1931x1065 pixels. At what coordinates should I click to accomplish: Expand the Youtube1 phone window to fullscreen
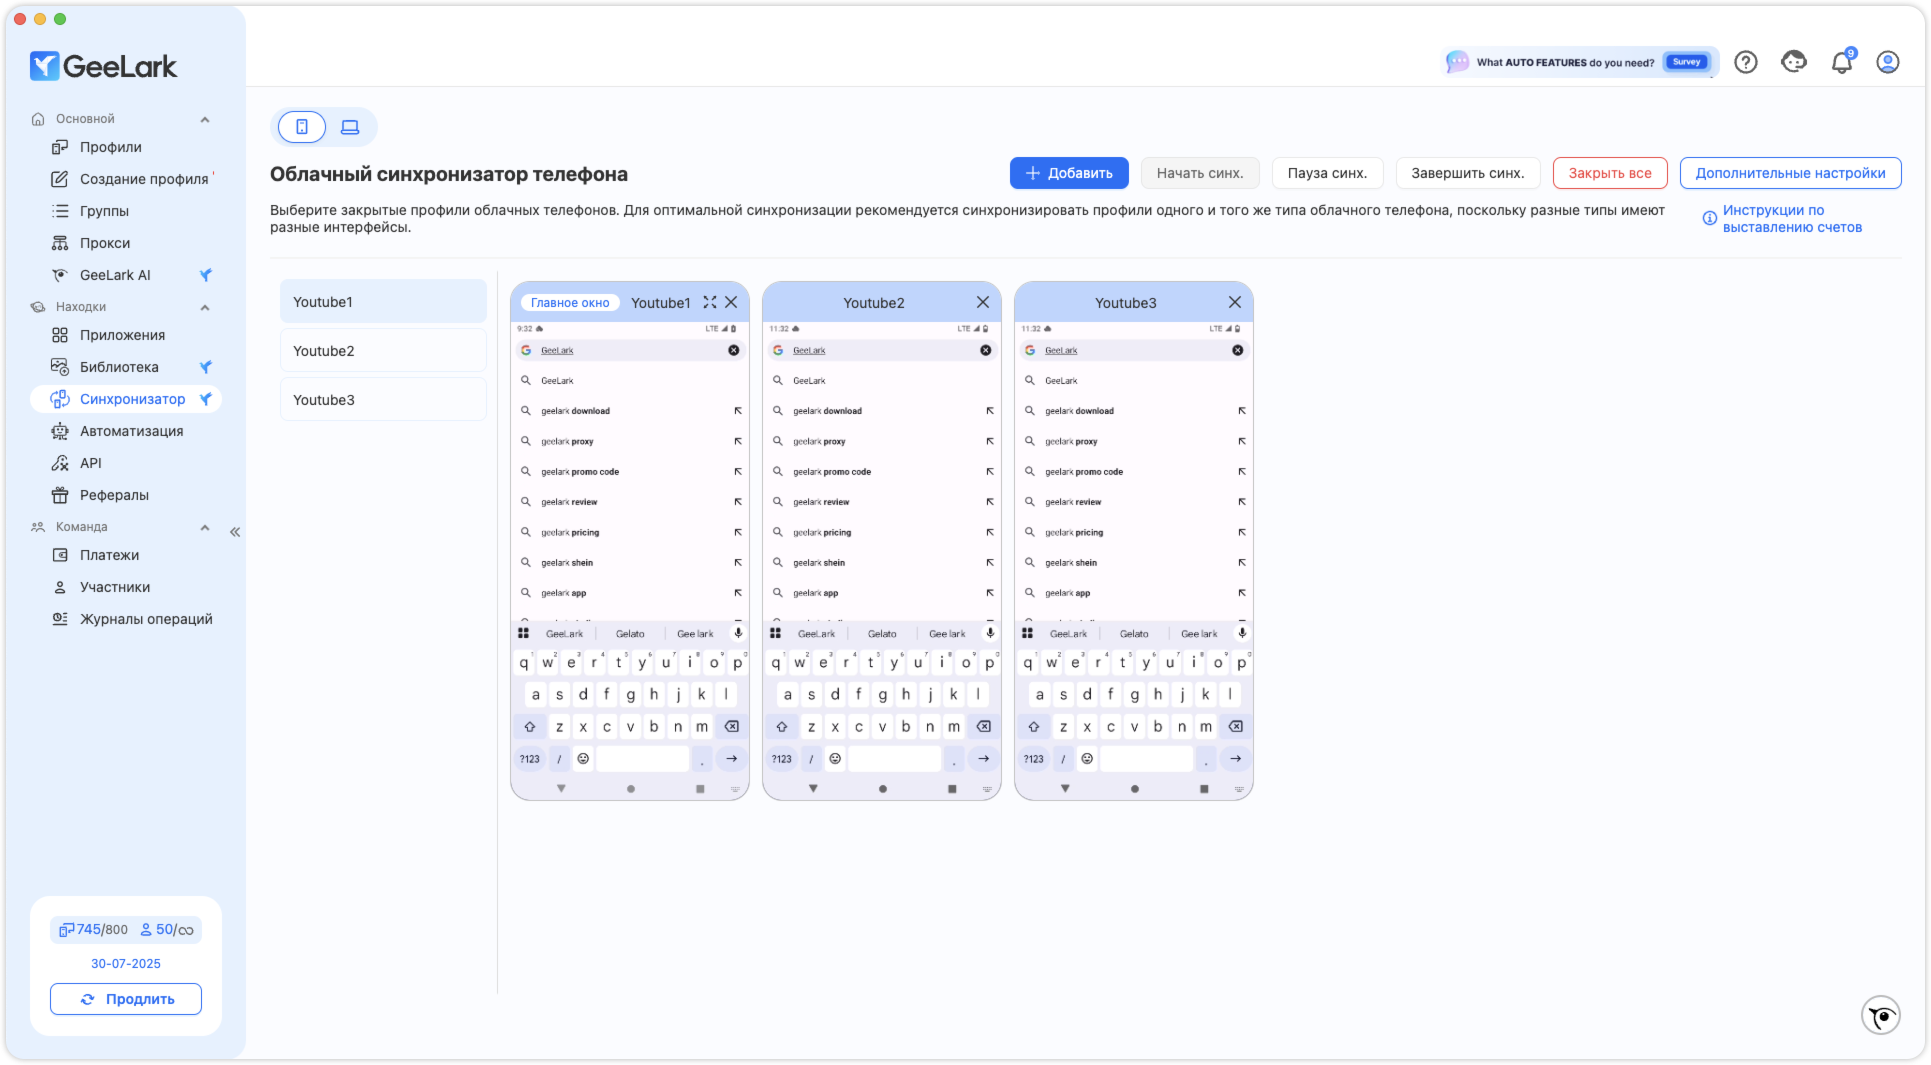click(x=710, y=302)
